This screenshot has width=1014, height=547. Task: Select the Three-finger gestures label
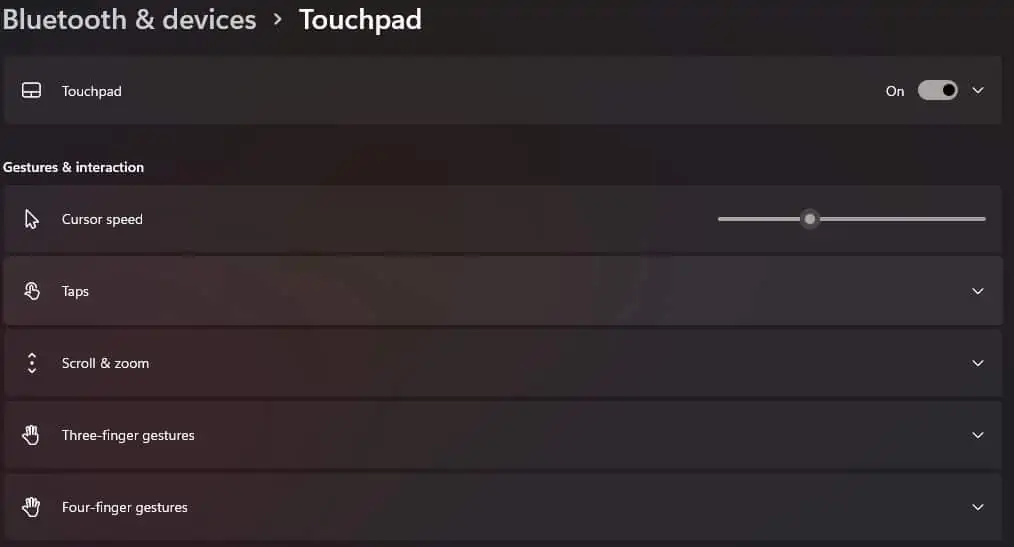pyautogui.click(x=128, y=435)
